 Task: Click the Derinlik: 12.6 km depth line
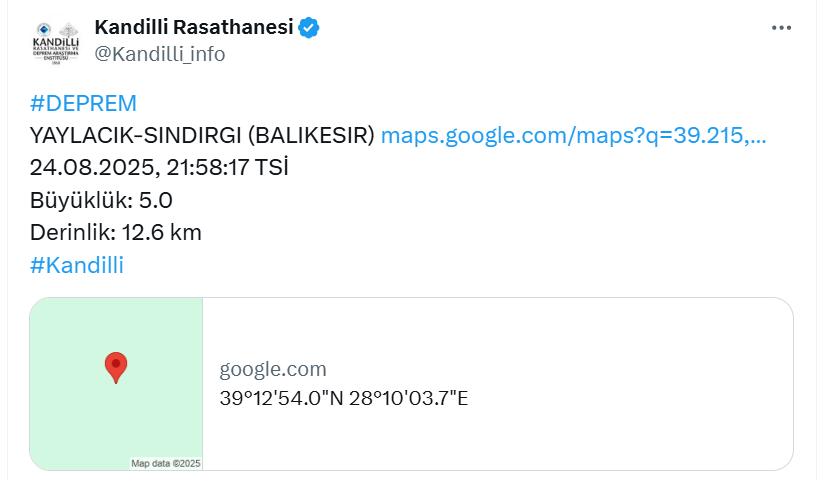116,233
